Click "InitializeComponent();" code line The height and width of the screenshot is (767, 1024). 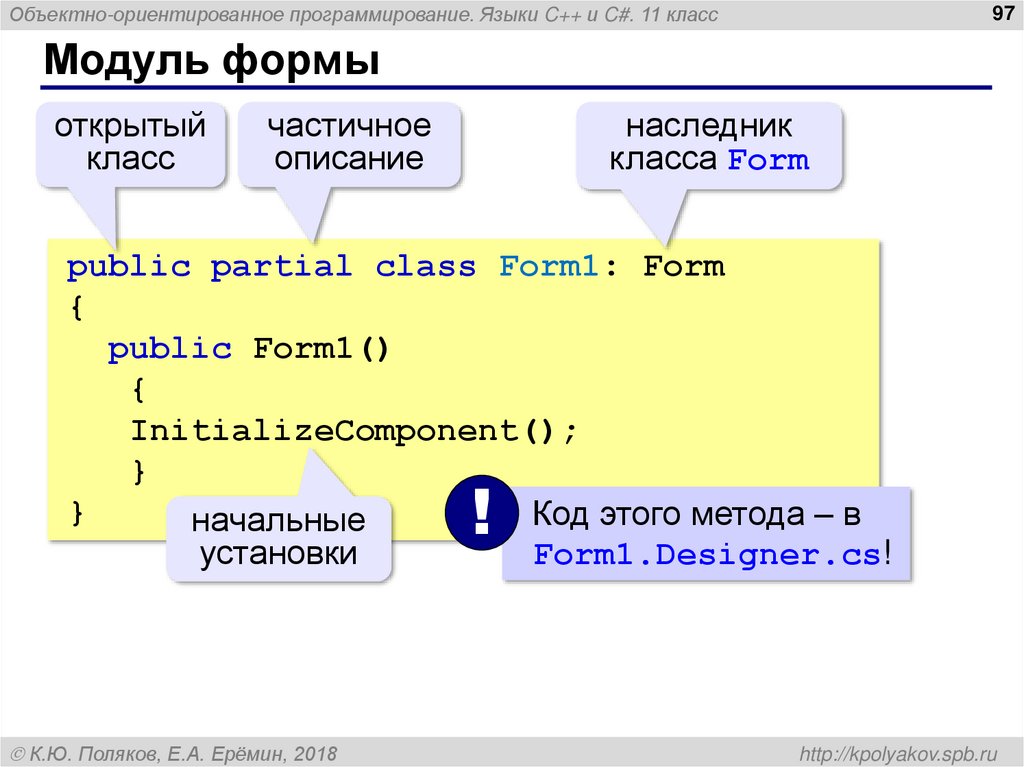tap(354, 431)
